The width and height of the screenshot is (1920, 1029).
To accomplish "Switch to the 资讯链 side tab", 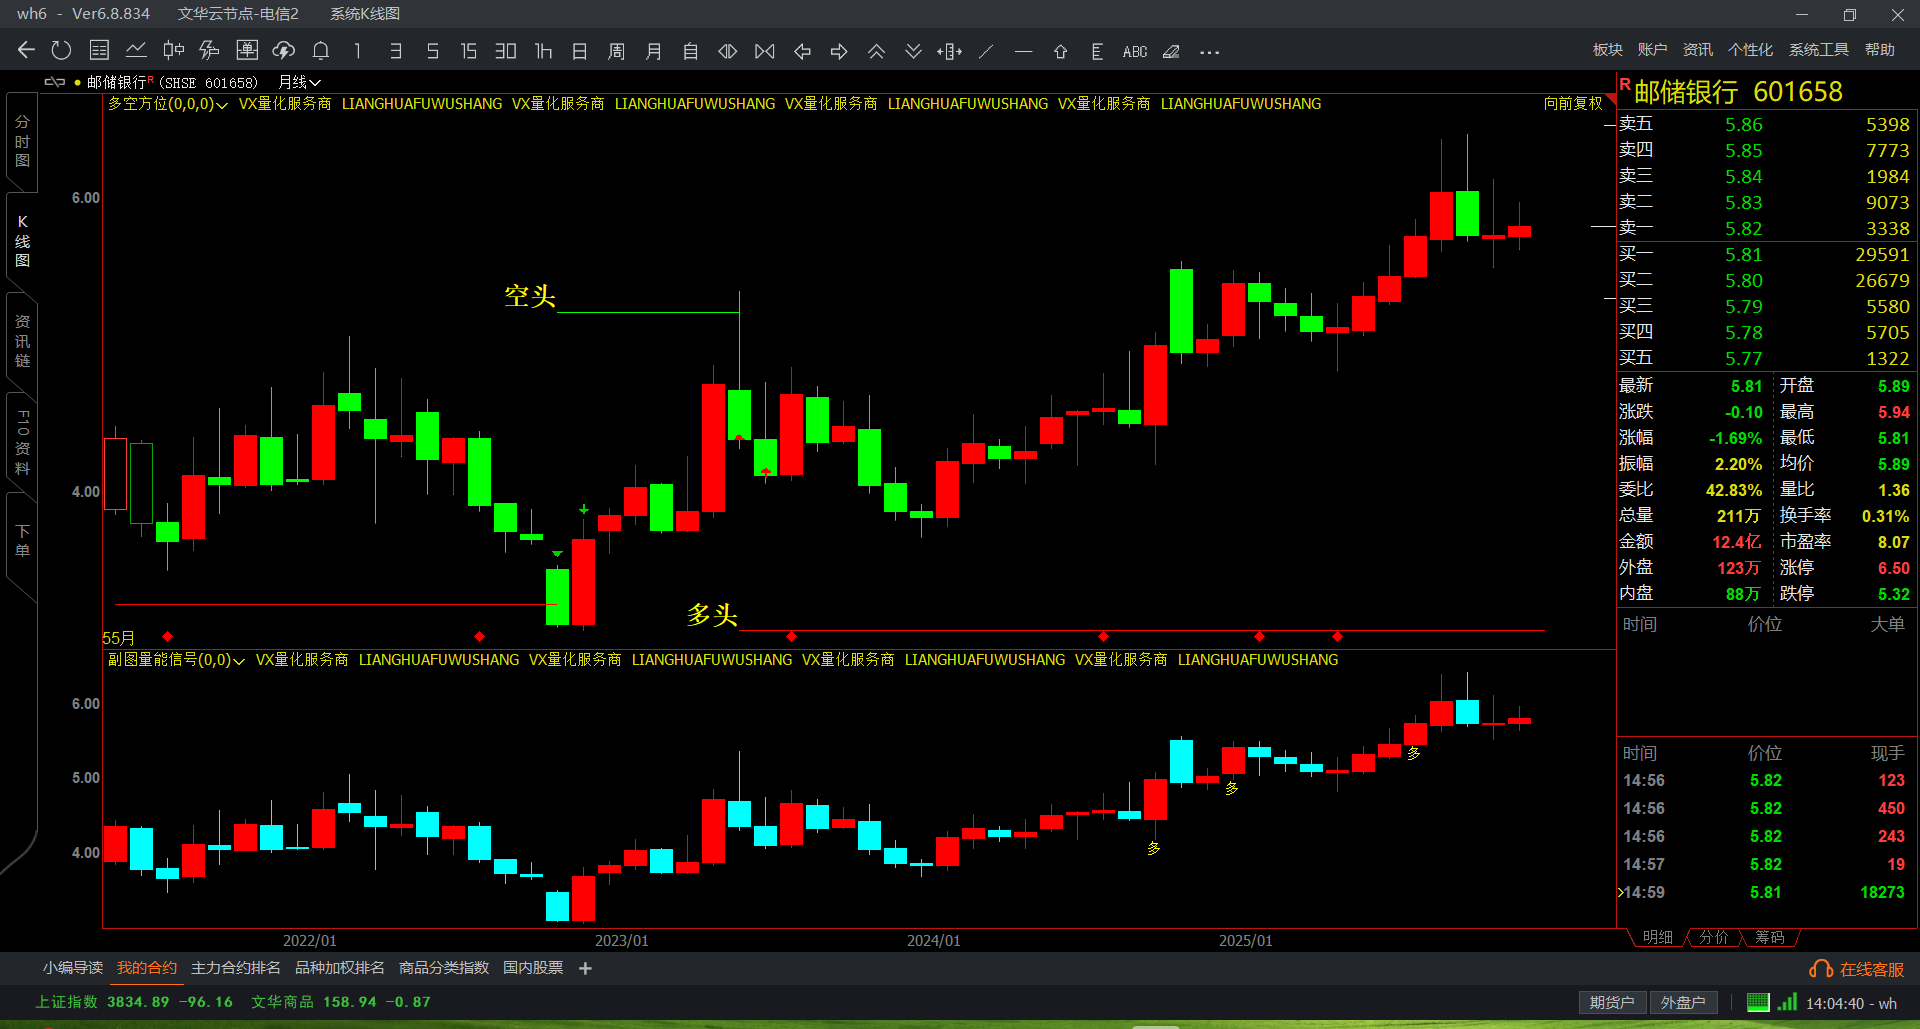I will [22, 341].
